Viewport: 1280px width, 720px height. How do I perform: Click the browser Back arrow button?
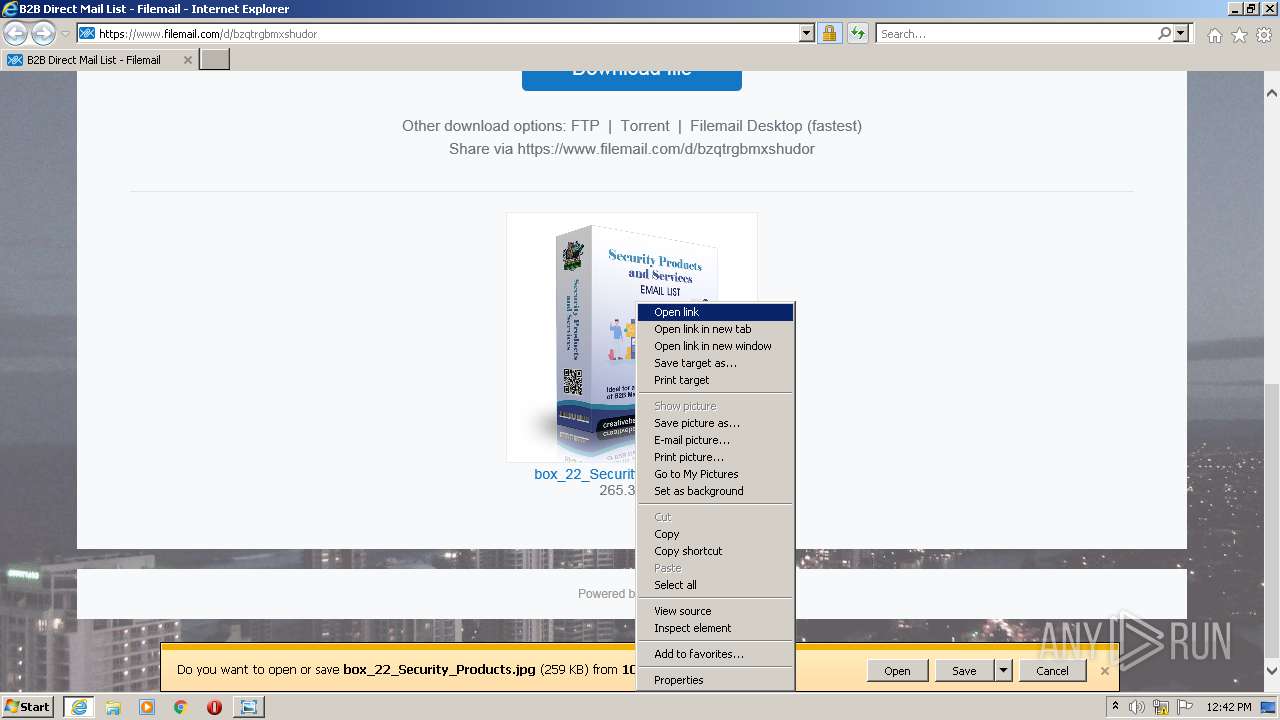(x=16, y=34)
